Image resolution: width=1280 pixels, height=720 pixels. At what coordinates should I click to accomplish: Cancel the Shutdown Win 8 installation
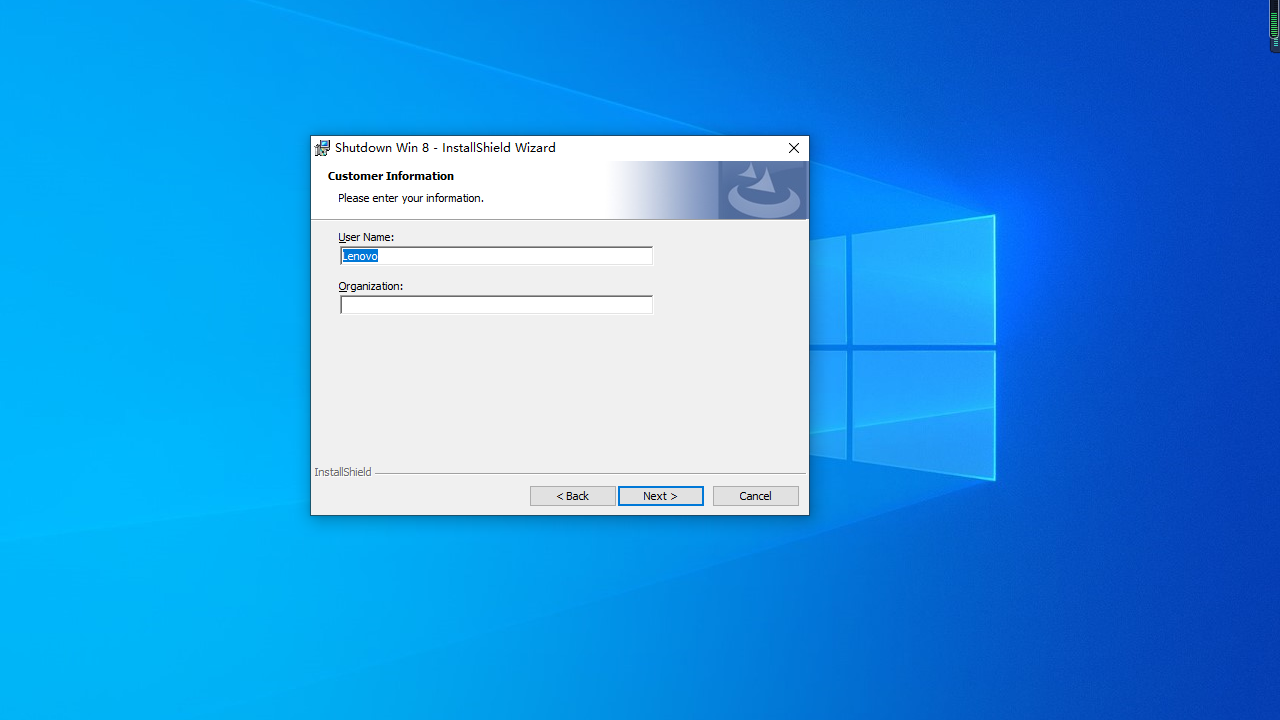coord(755,495)
